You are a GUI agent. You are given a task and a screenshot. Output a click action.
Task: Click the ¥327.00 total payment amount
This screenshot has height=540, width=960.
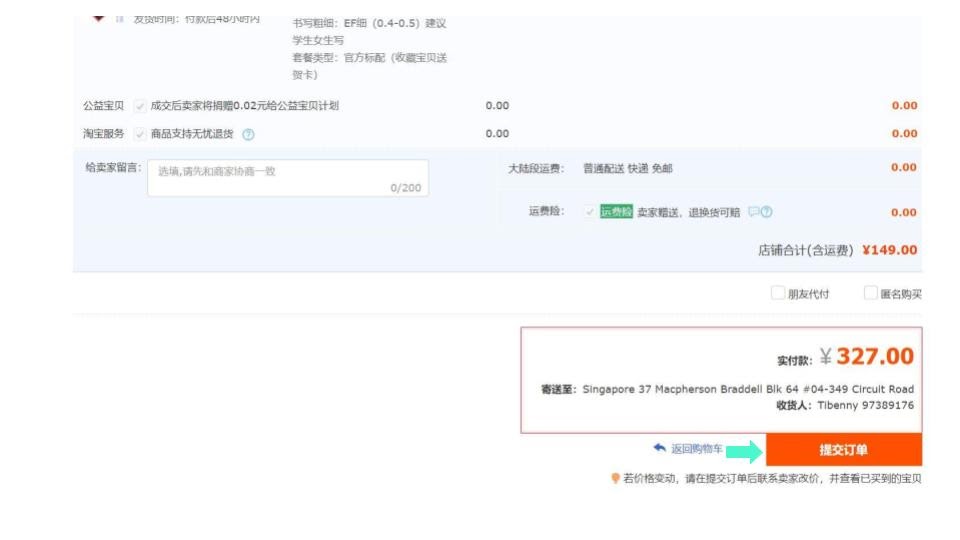pos(874,357)
